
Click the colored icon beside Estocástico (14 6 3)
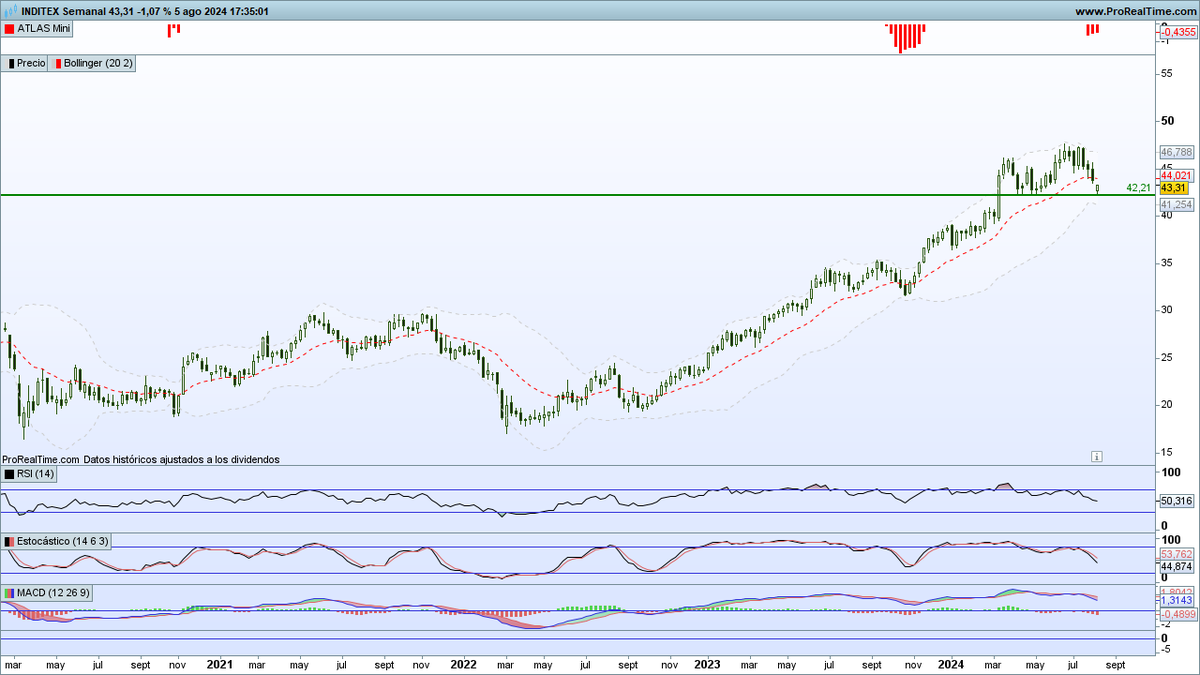9,541
